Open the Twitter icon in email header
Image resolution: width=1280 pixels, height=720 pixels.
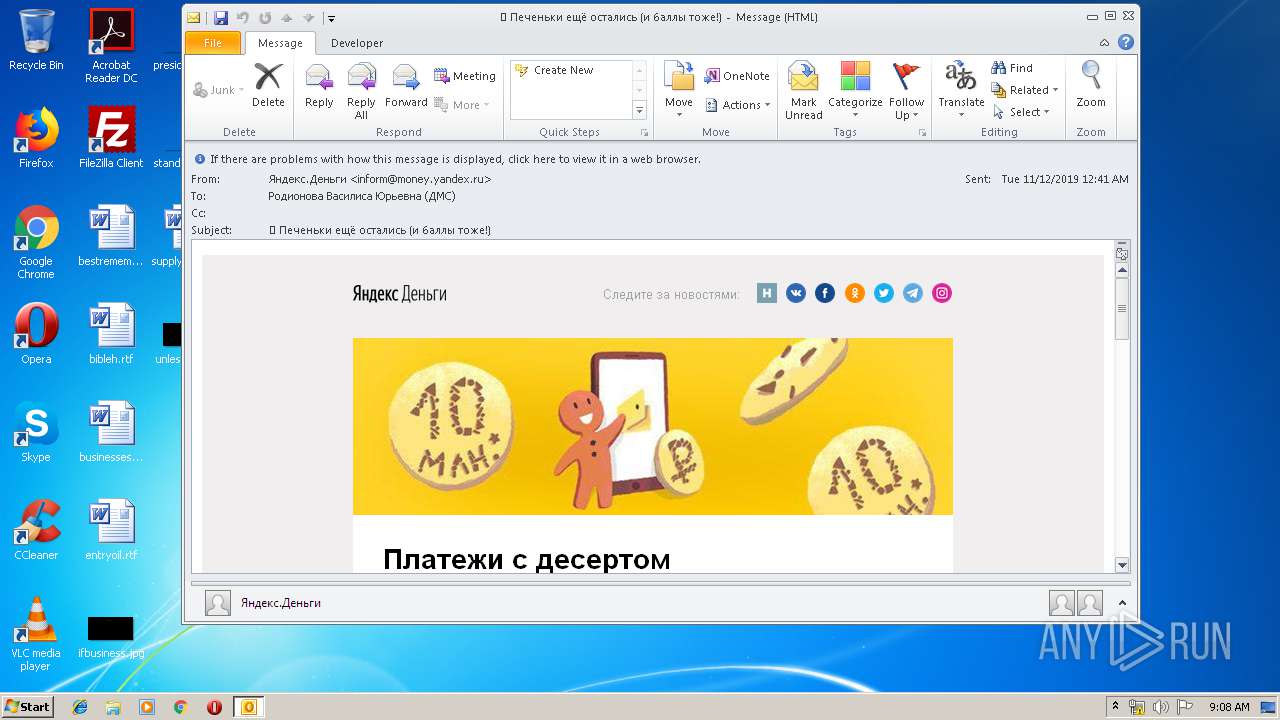click(x=883, y=293)
